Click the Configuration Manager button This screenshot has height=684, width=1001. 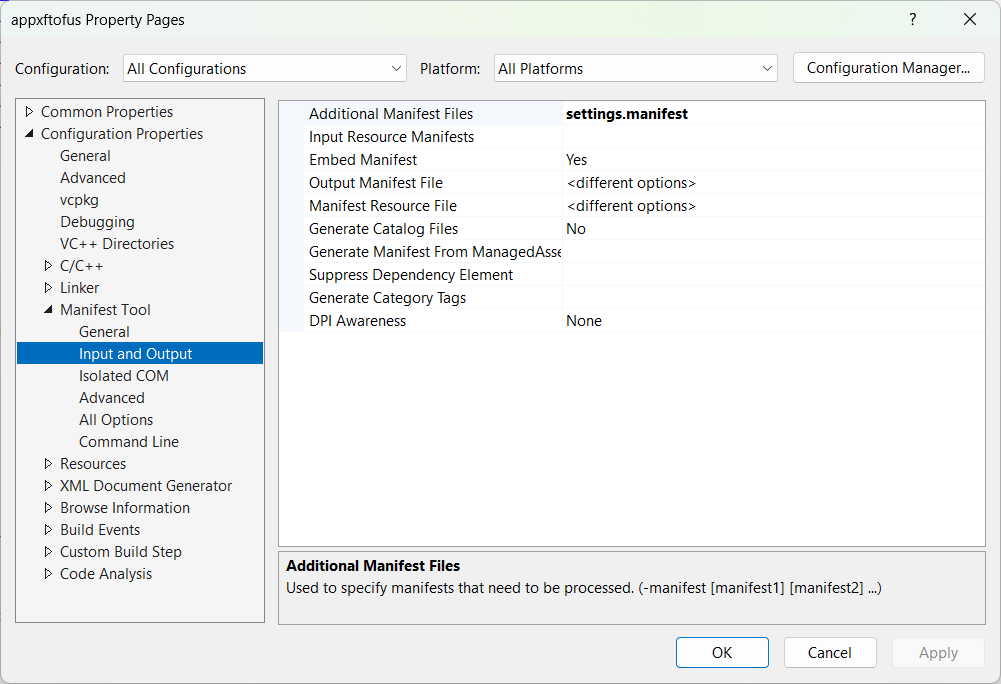tap(888, 68)
